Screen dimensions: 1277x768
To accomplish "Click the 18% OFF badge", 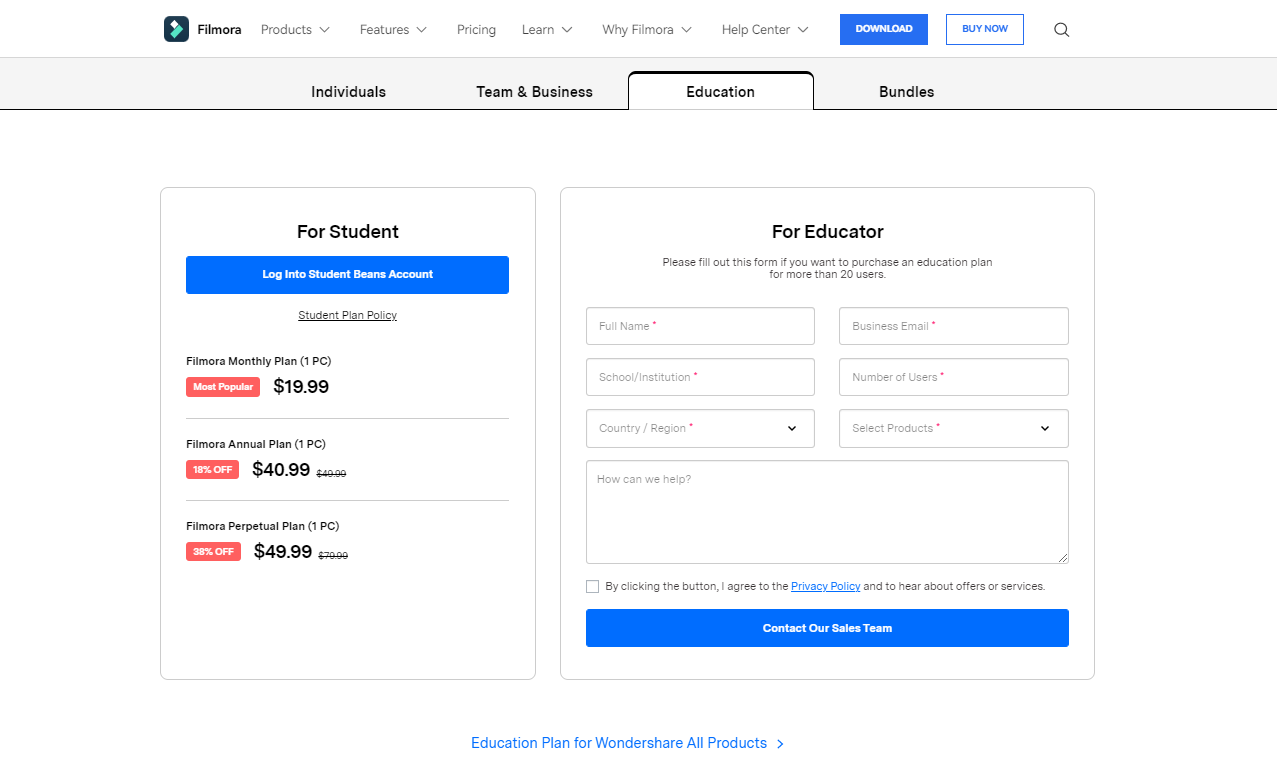I will pyautogui.click(x=212, y=470).
